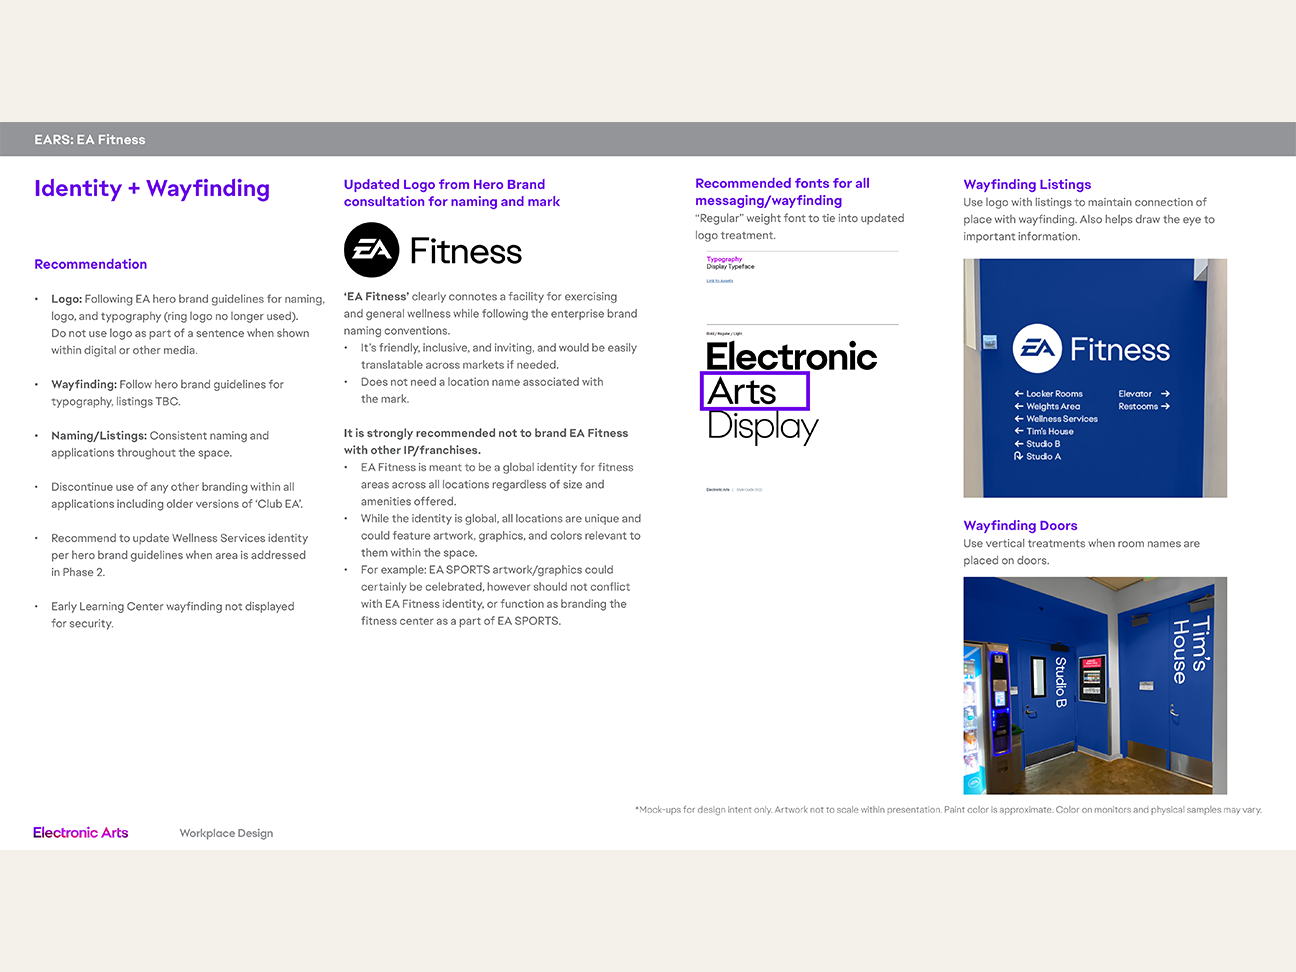Select the left arrow beside Locker Rooms
Screen dimensions: 1296x972
1018,394
